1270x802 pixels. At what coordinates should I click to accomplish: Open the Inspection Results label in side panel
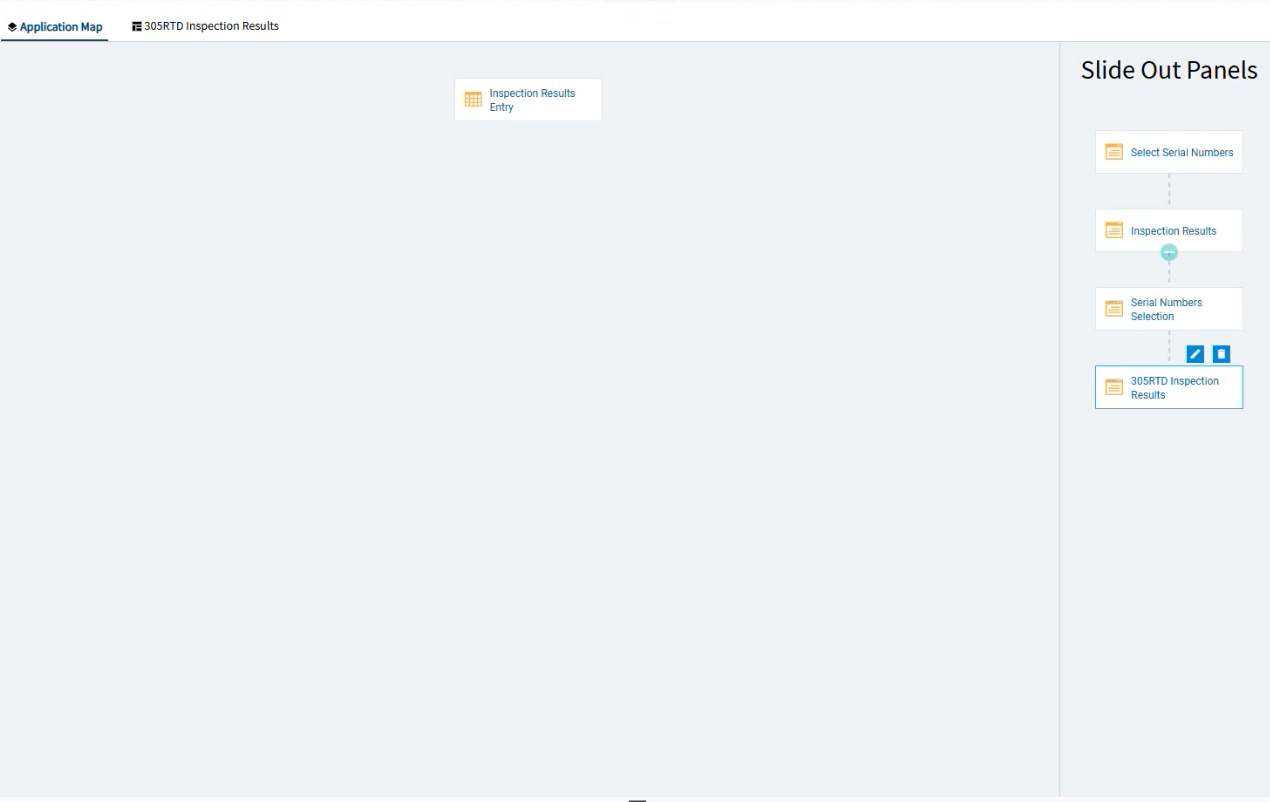[x=1173, y=231]
